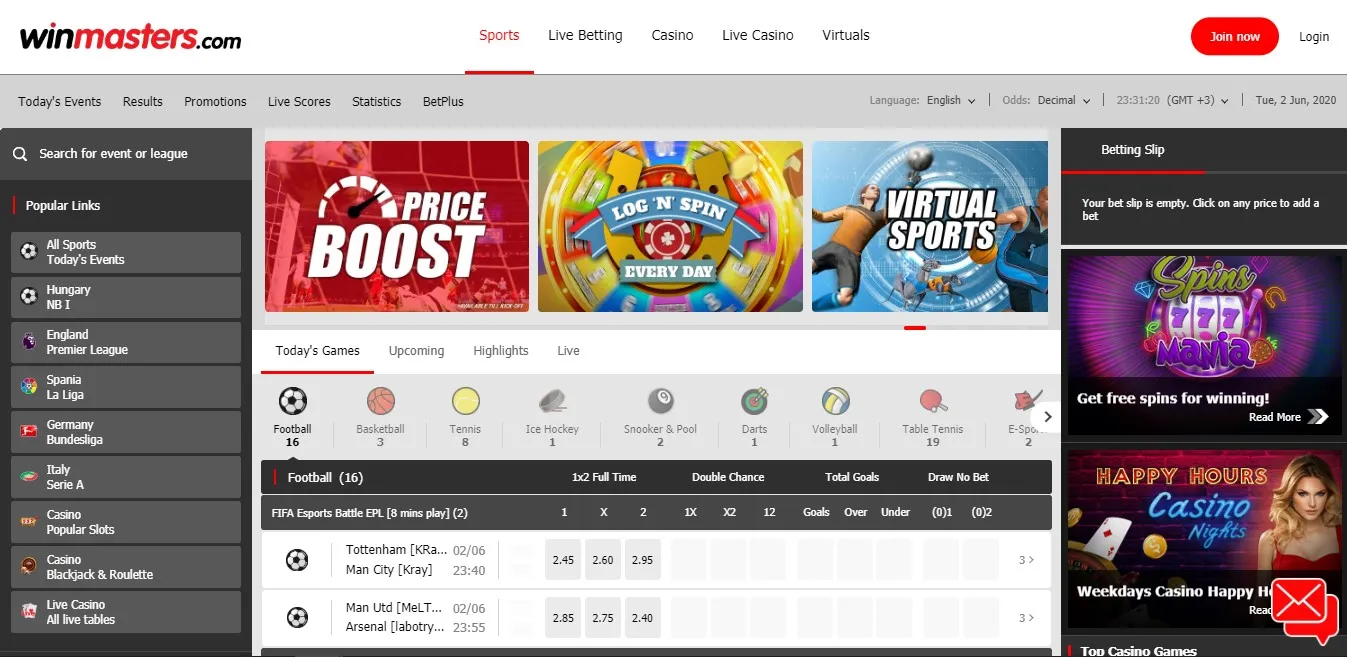Open the Live Betting tab

[x=585, y=35]
